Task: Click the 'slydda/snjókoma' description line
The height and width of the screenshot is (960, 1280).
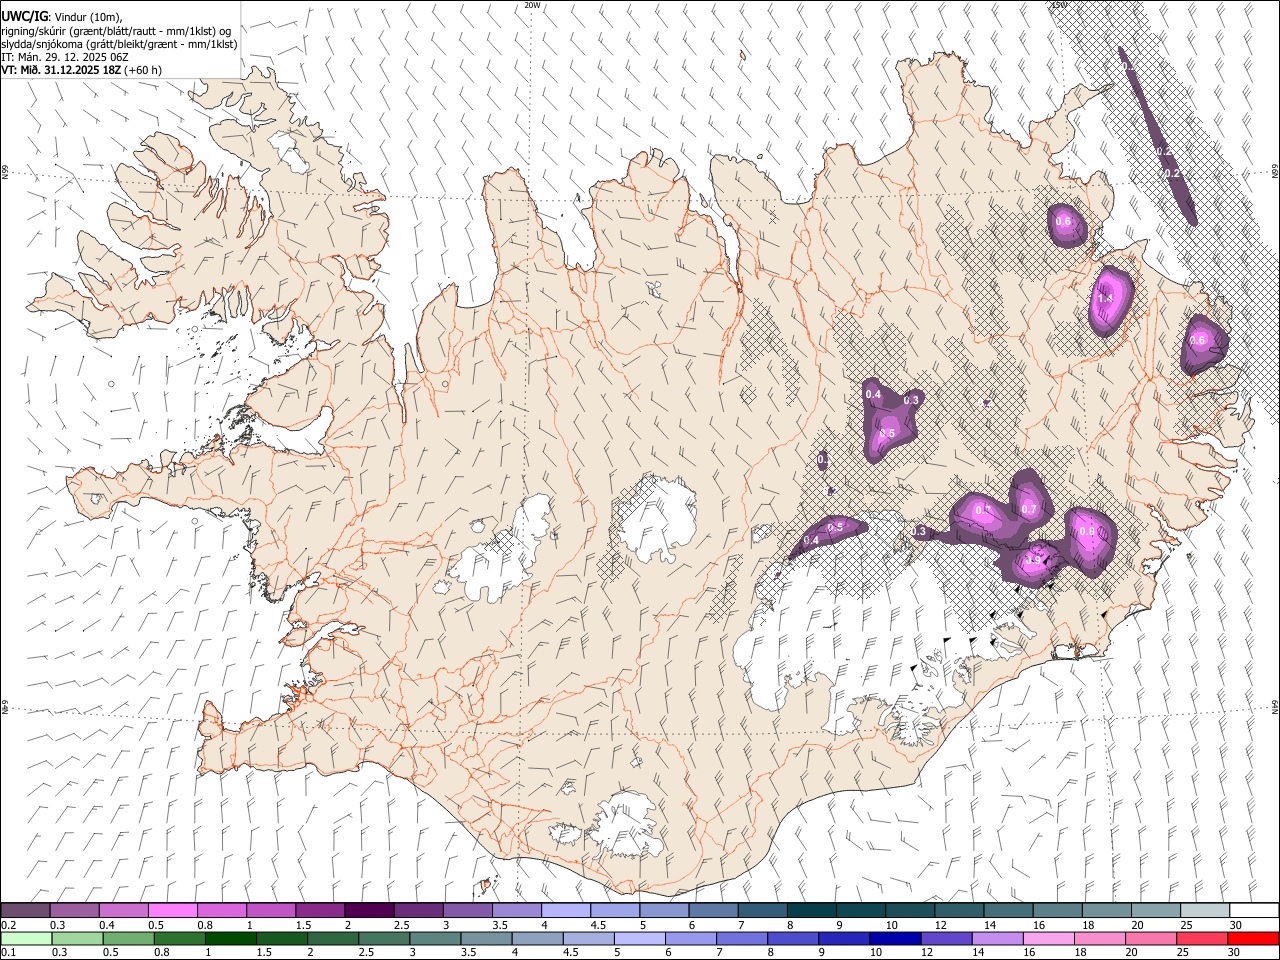Action: (119, 44)
